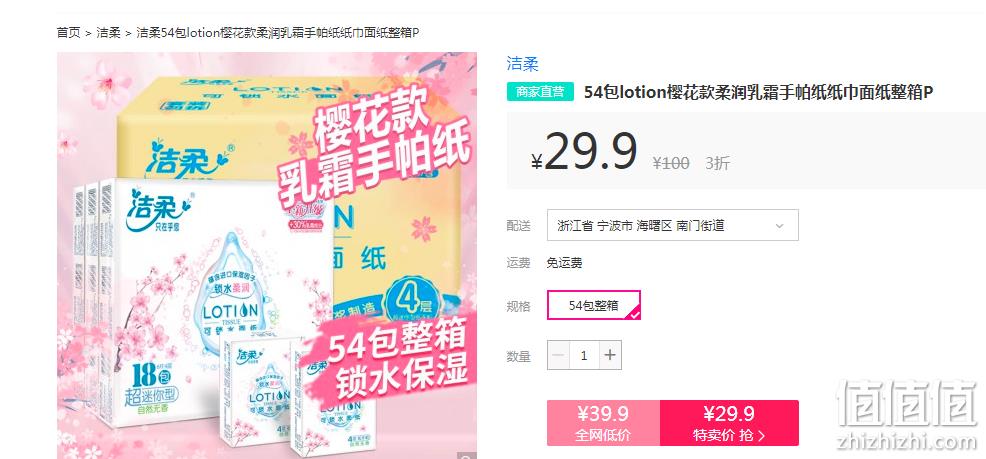Go to 首页 in breadcrumb

tap(69, 33)
